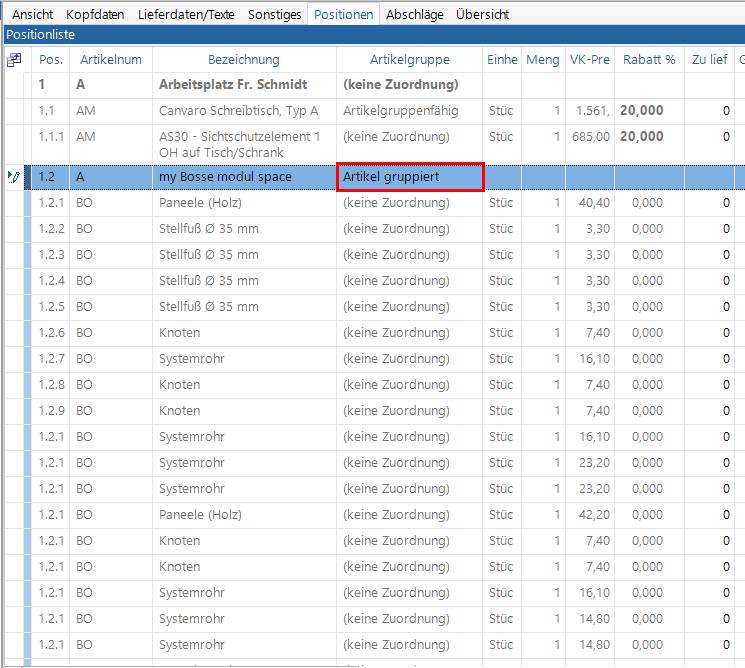The width and height of the screenshot is (745, 668).
Task: Switch to the Ansicht tab
Action: click(32, 15)
